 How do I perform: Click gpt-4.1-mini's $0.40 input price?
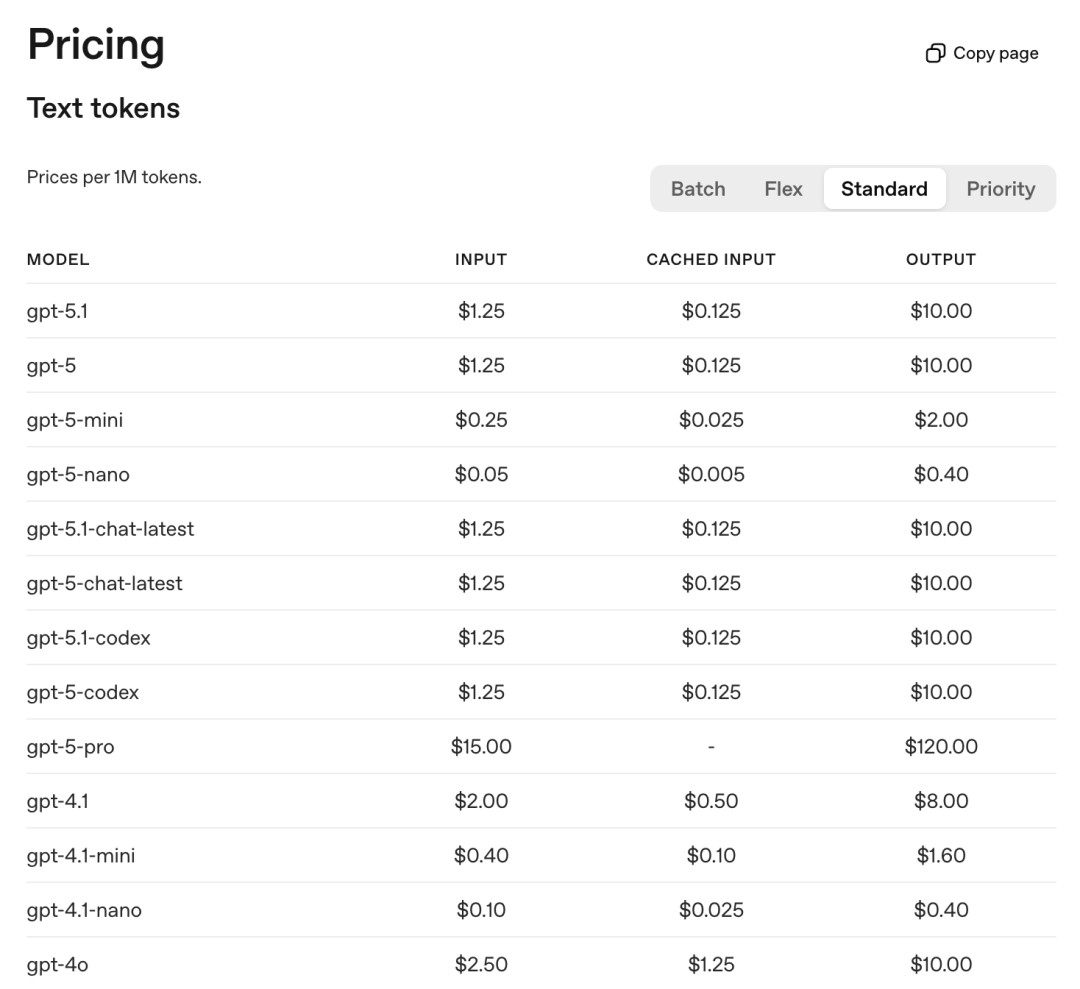481,855
